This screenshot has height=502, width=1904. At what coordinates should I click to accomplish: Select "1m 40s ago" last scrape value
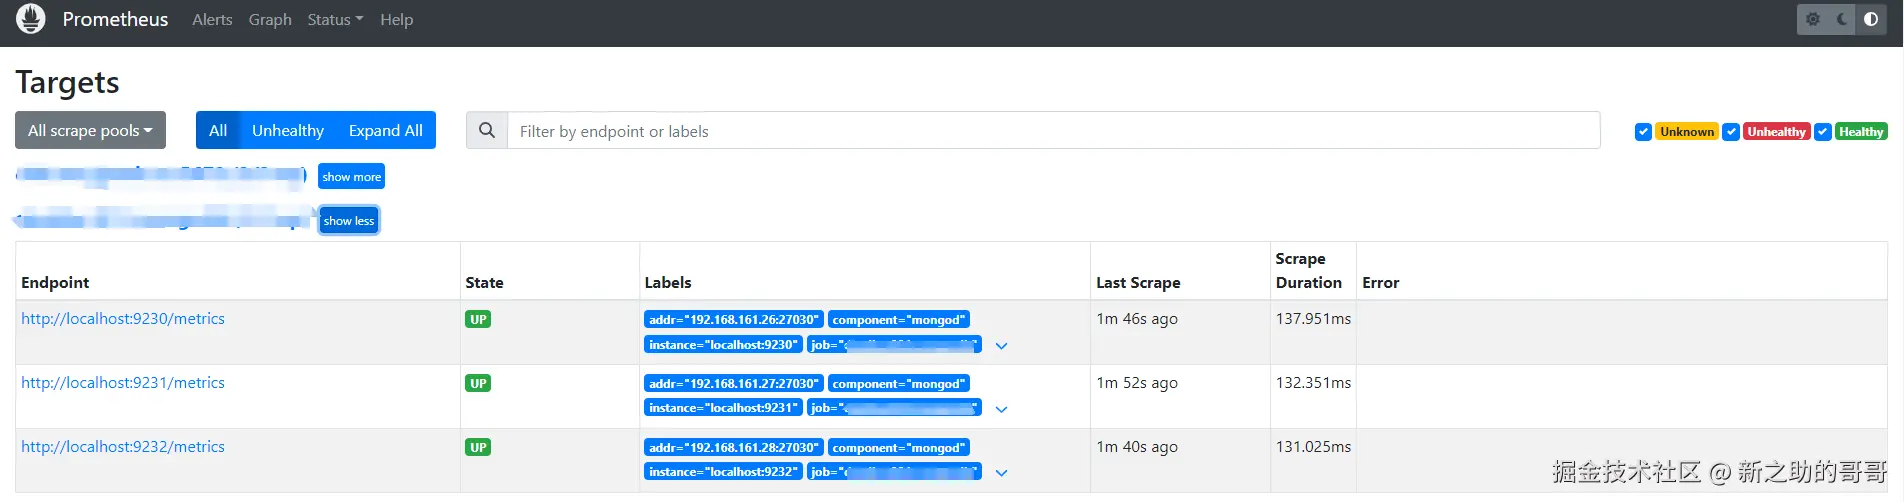(x=1137, y=446)
